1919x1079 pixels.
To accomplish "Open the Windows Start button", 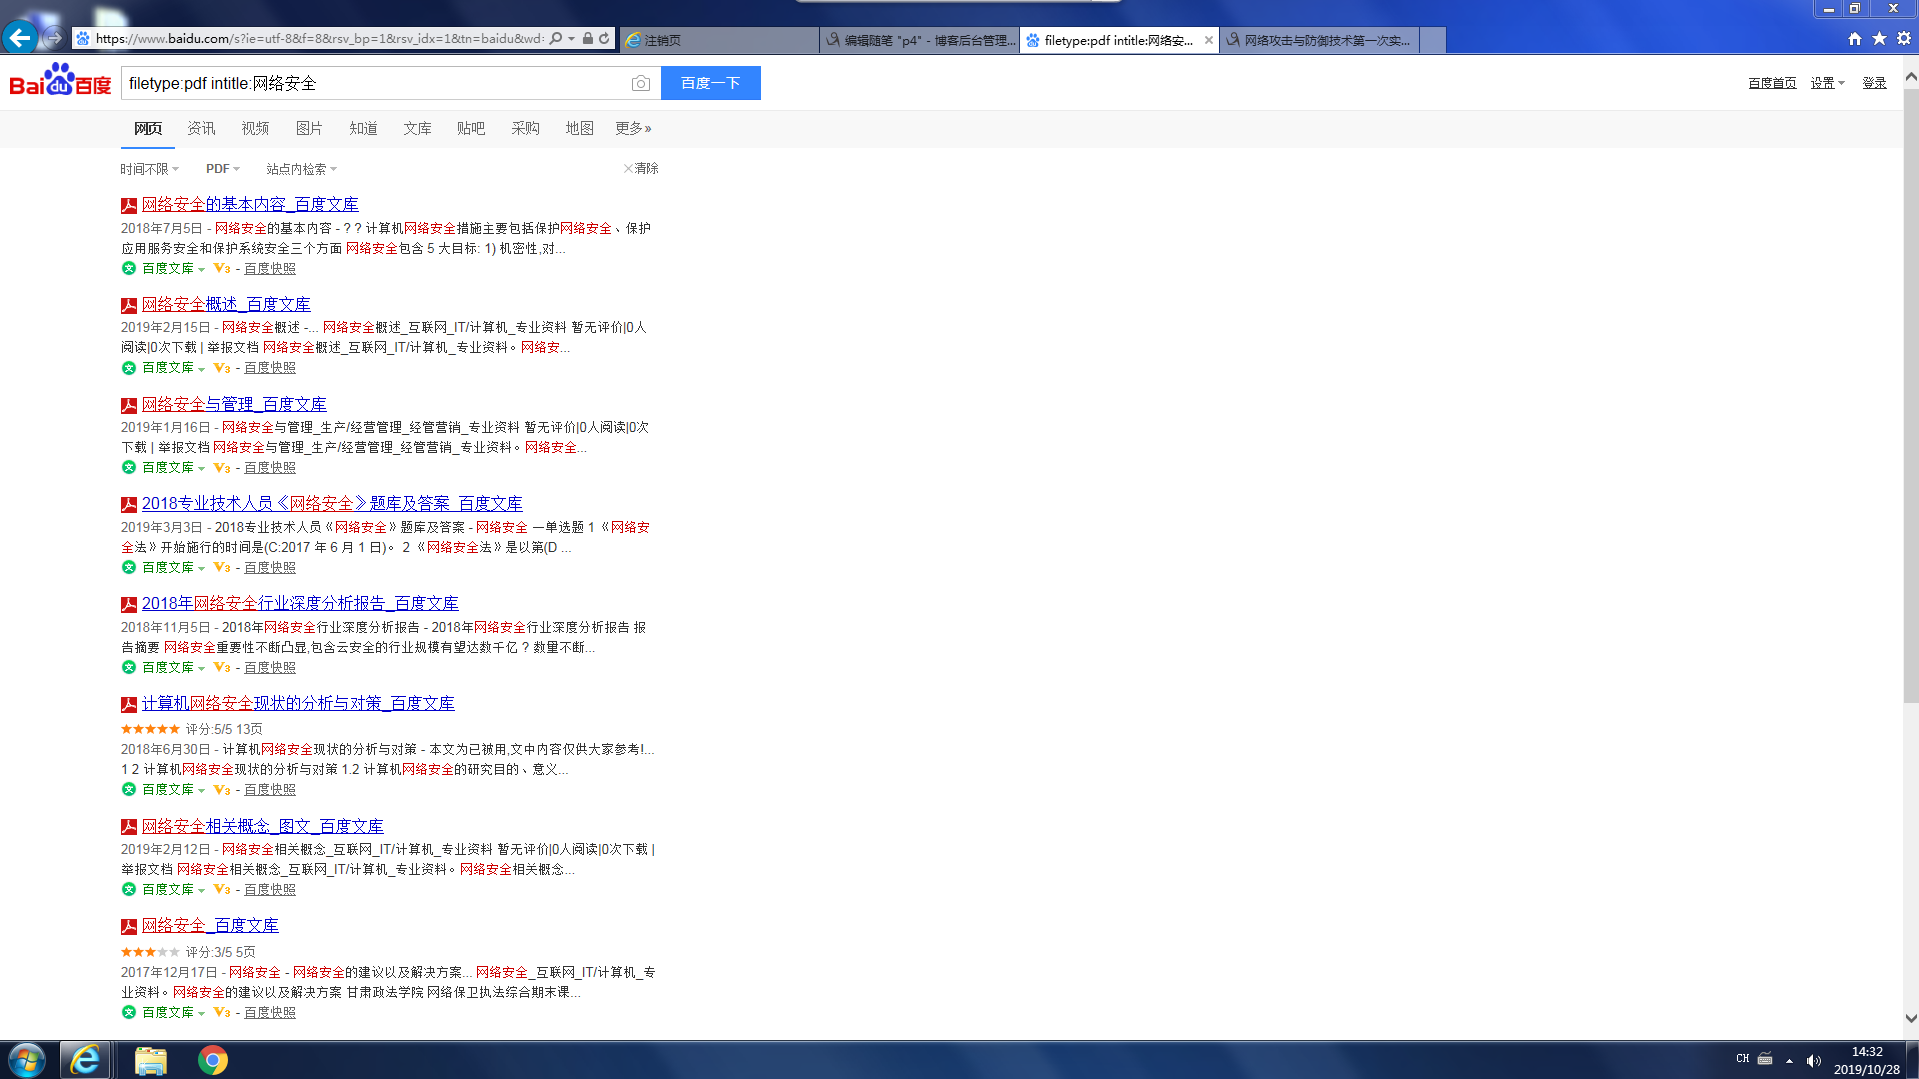I will pos(26,1060).
